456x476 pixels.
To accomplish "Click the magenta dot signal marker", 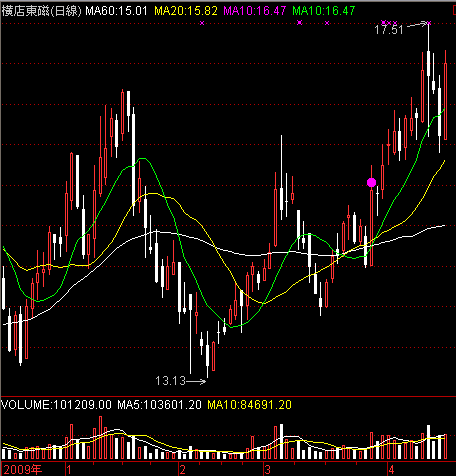I will [371, 182].
